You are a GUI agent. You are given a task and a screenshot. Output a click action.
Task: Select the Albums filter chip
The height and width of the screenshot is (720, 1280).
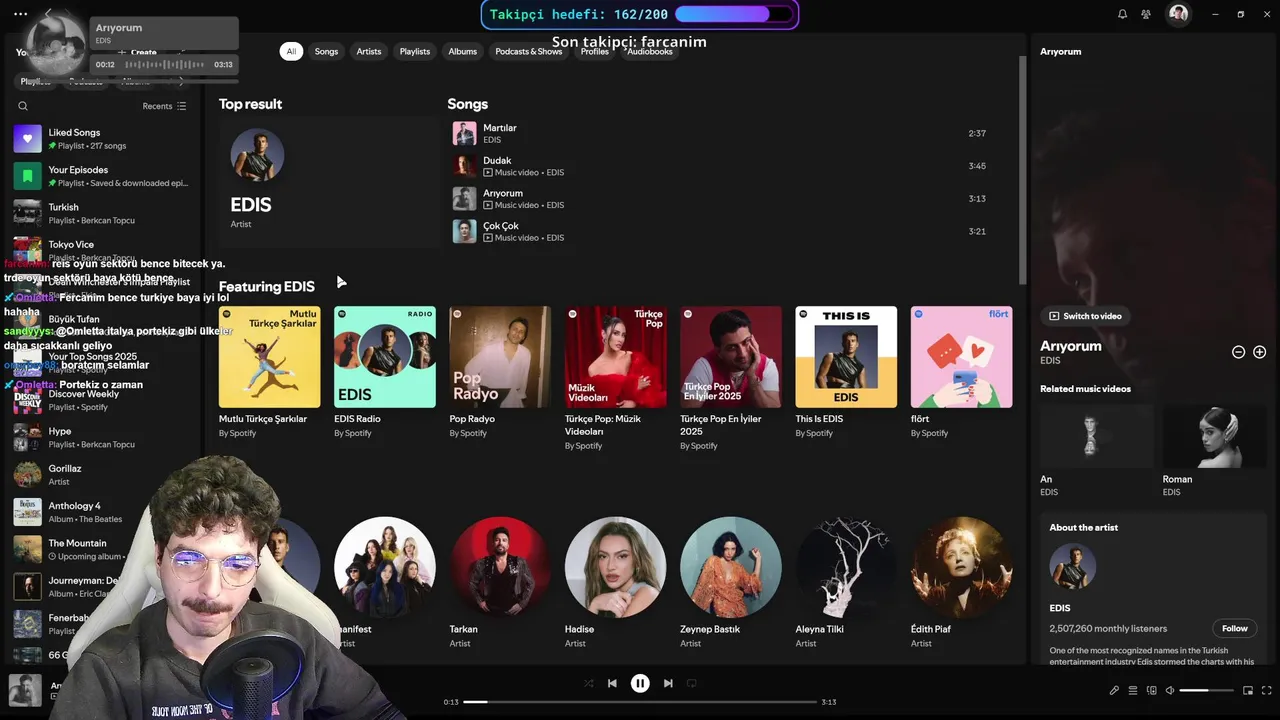tap(462, 51)
